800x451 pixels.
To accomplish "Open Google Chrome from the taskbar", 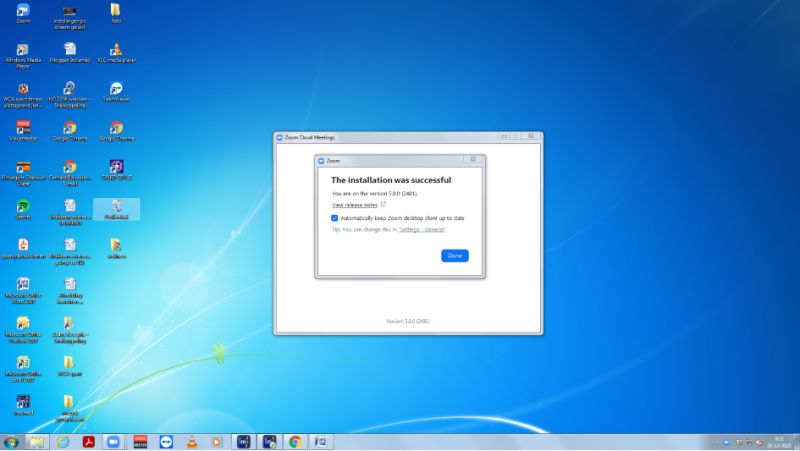I will (295, 442).
